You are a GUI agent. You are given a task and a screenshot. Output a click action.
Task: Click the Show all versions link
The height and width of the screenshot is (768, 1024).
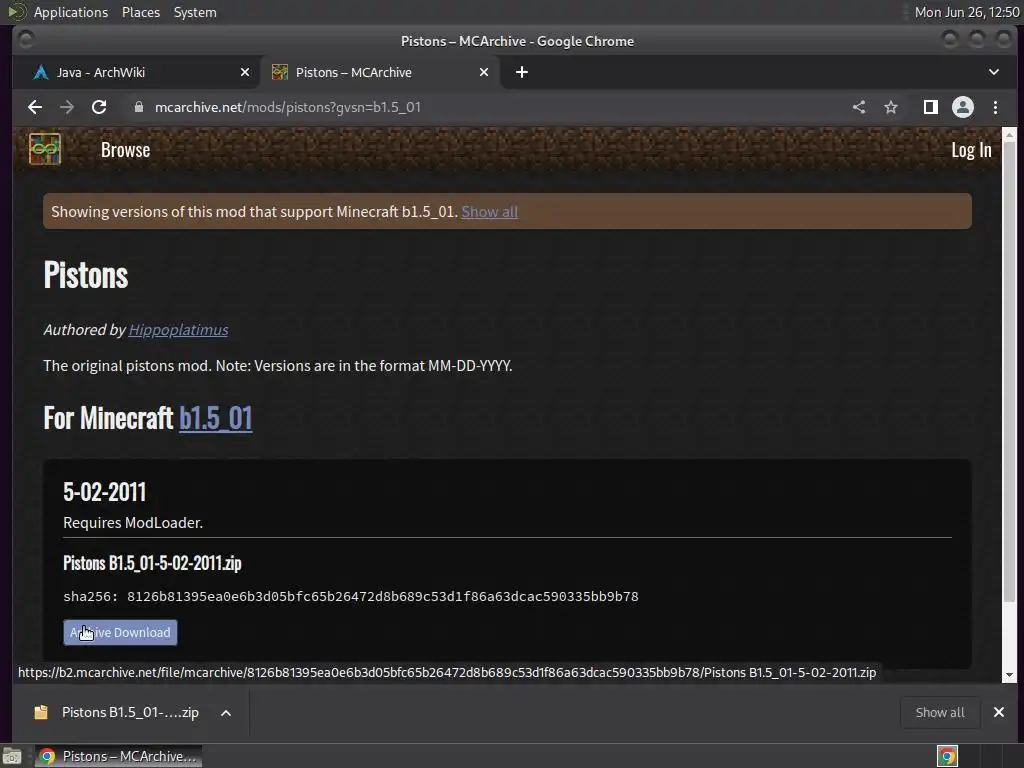tap(490, 212)
